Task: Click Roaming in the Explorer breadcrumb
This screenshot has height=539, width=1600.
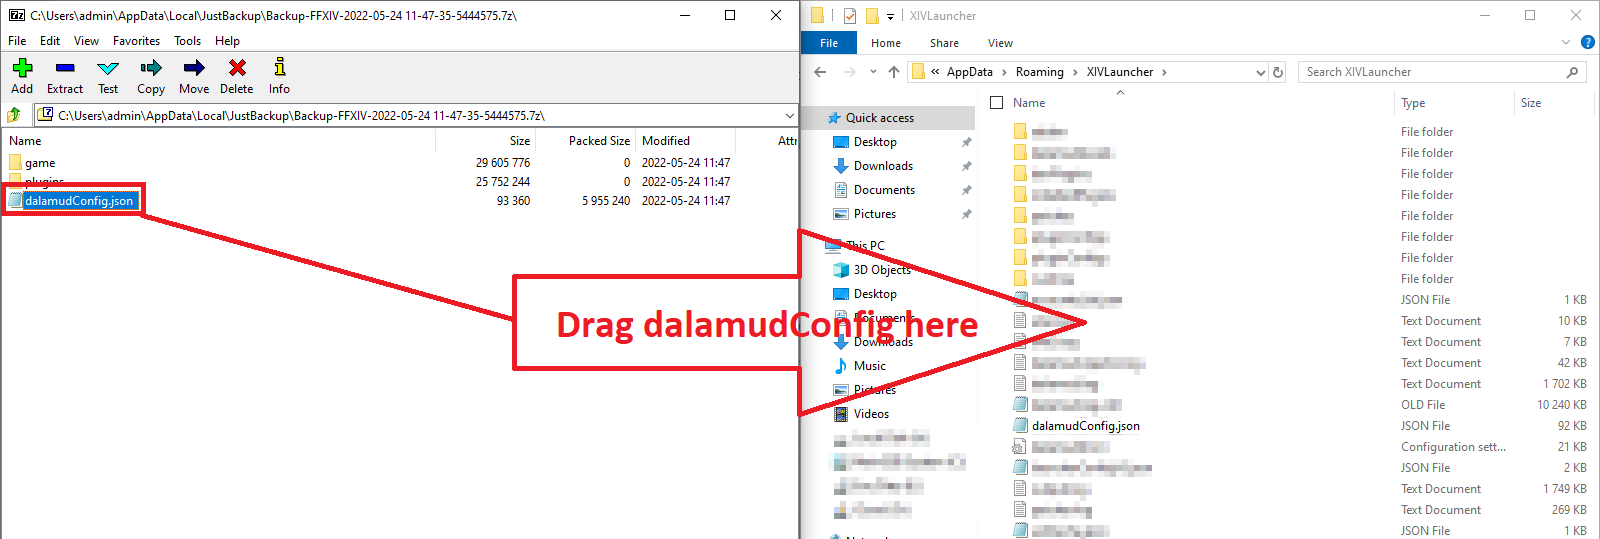Action: click(1040, 72)
